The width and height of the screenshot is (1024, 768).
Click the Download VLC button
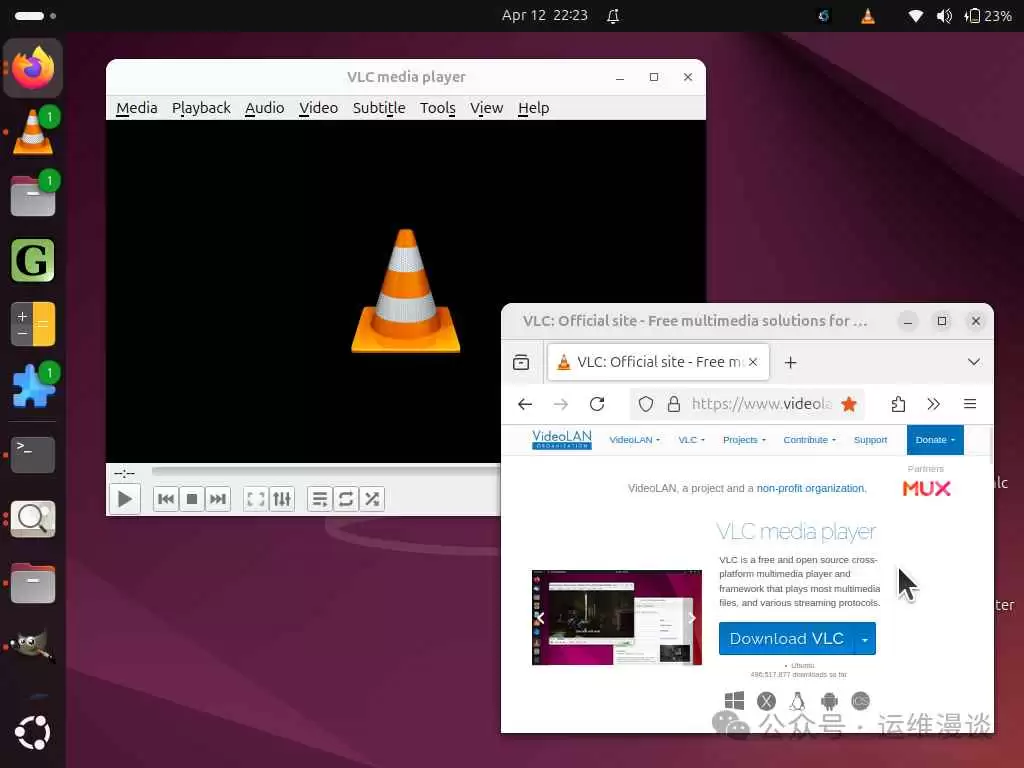click(786, 638)
